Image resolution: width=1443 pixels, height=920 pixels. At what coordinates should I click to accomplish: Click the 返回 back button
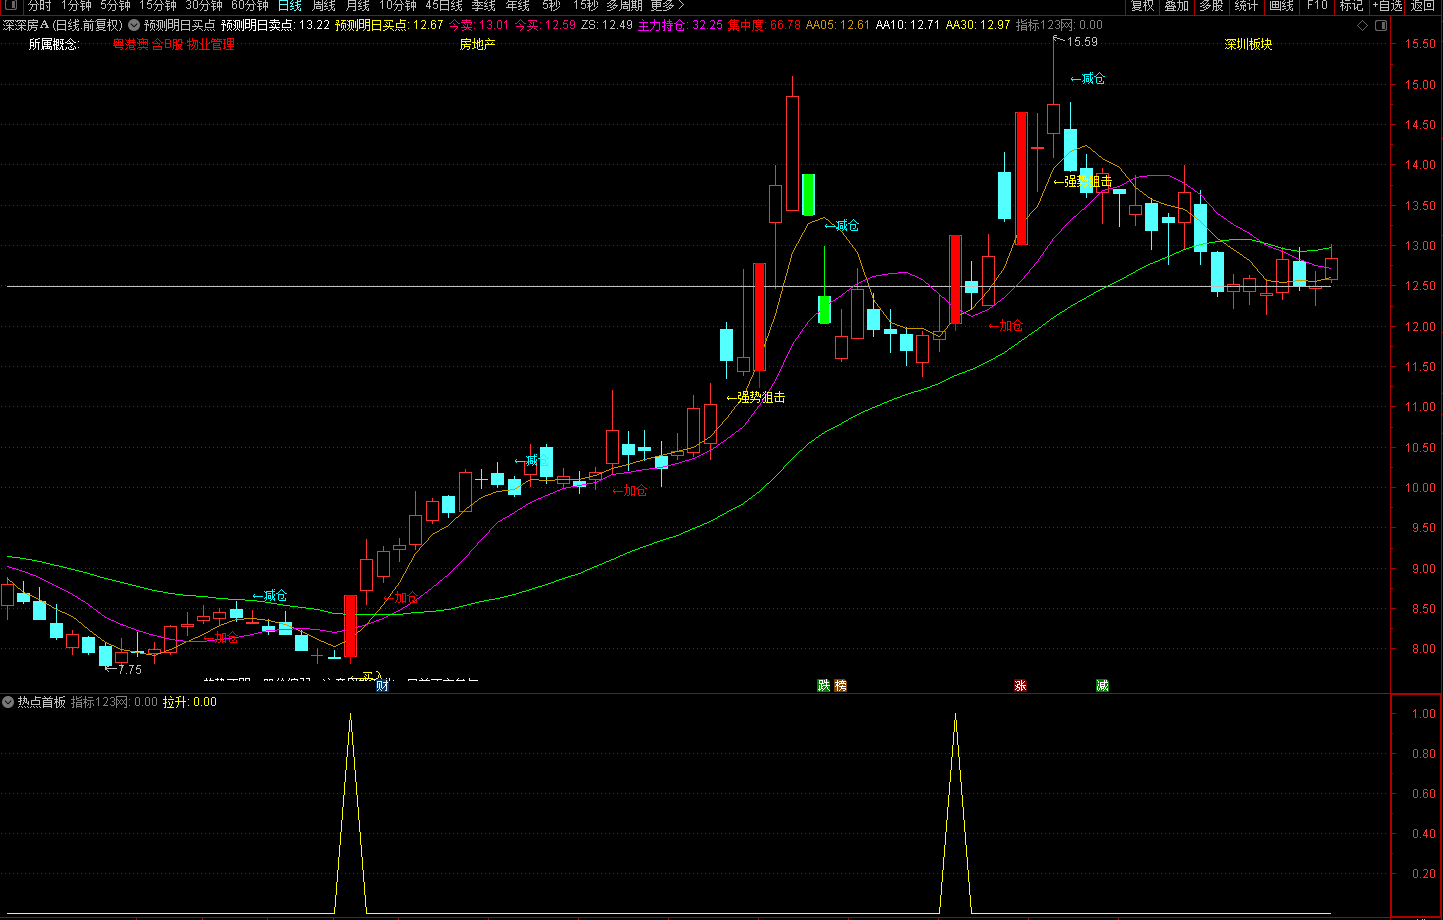click(x=1423, y=6)
